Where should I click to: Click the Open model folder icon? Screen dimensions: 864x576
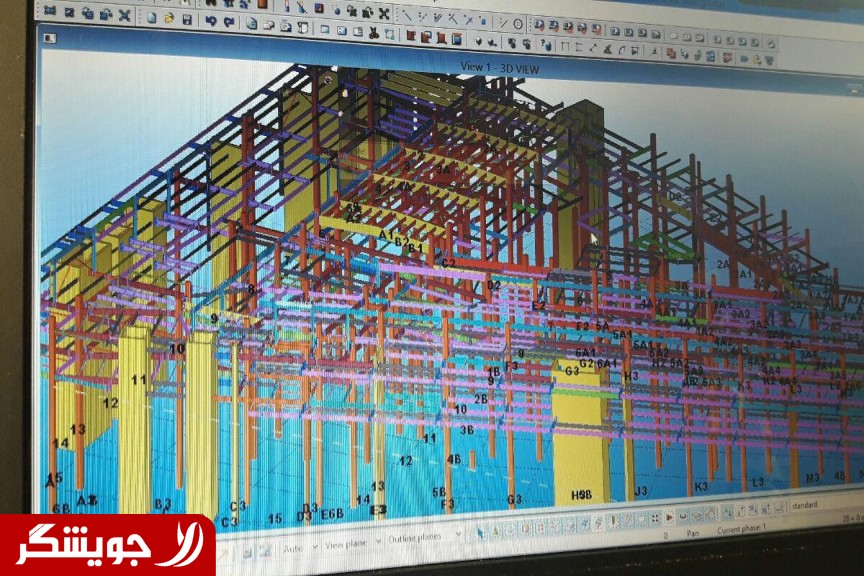point(169,18)
